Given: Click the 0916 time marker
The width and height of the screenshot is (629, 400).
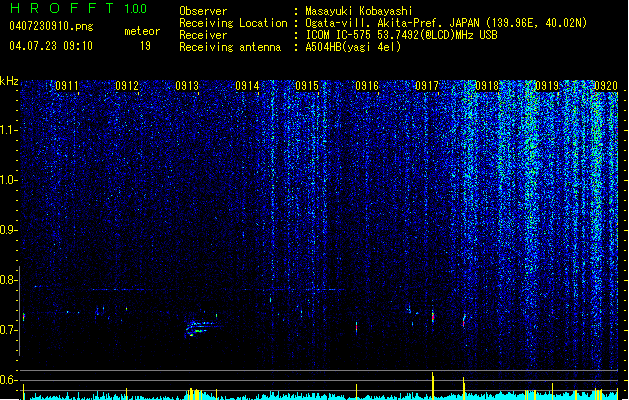Looking at the screenshot, I should [x=367, y=86].
